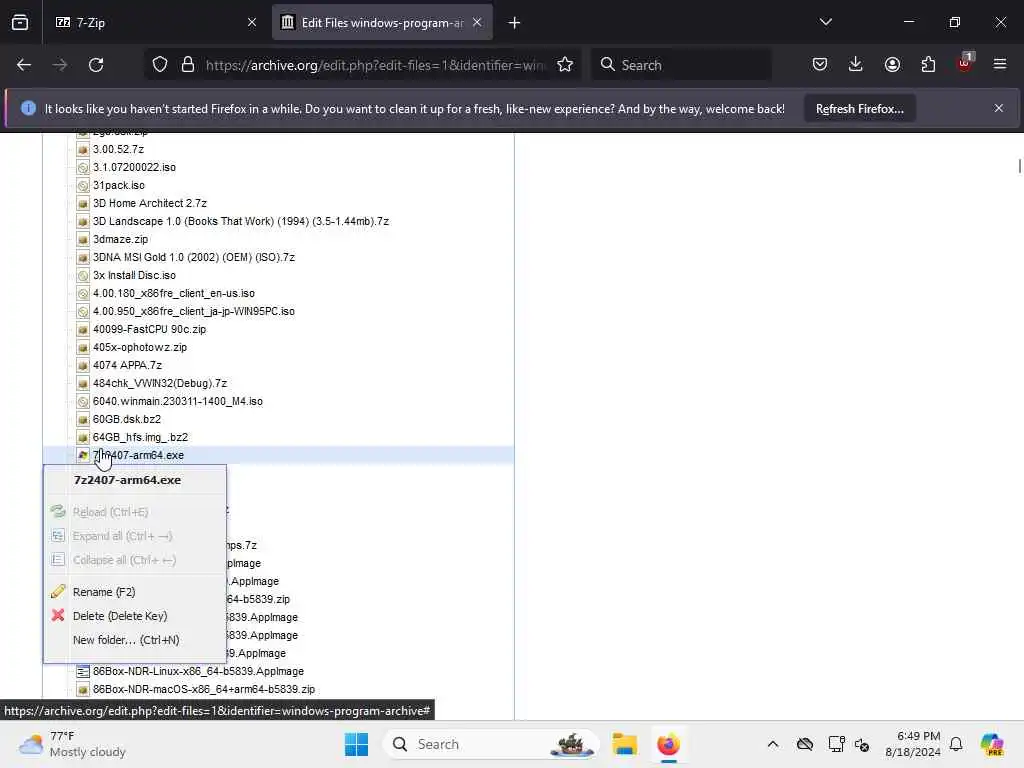Show site tracking protection shield
1024x768 pixels.
pos(160,65)
